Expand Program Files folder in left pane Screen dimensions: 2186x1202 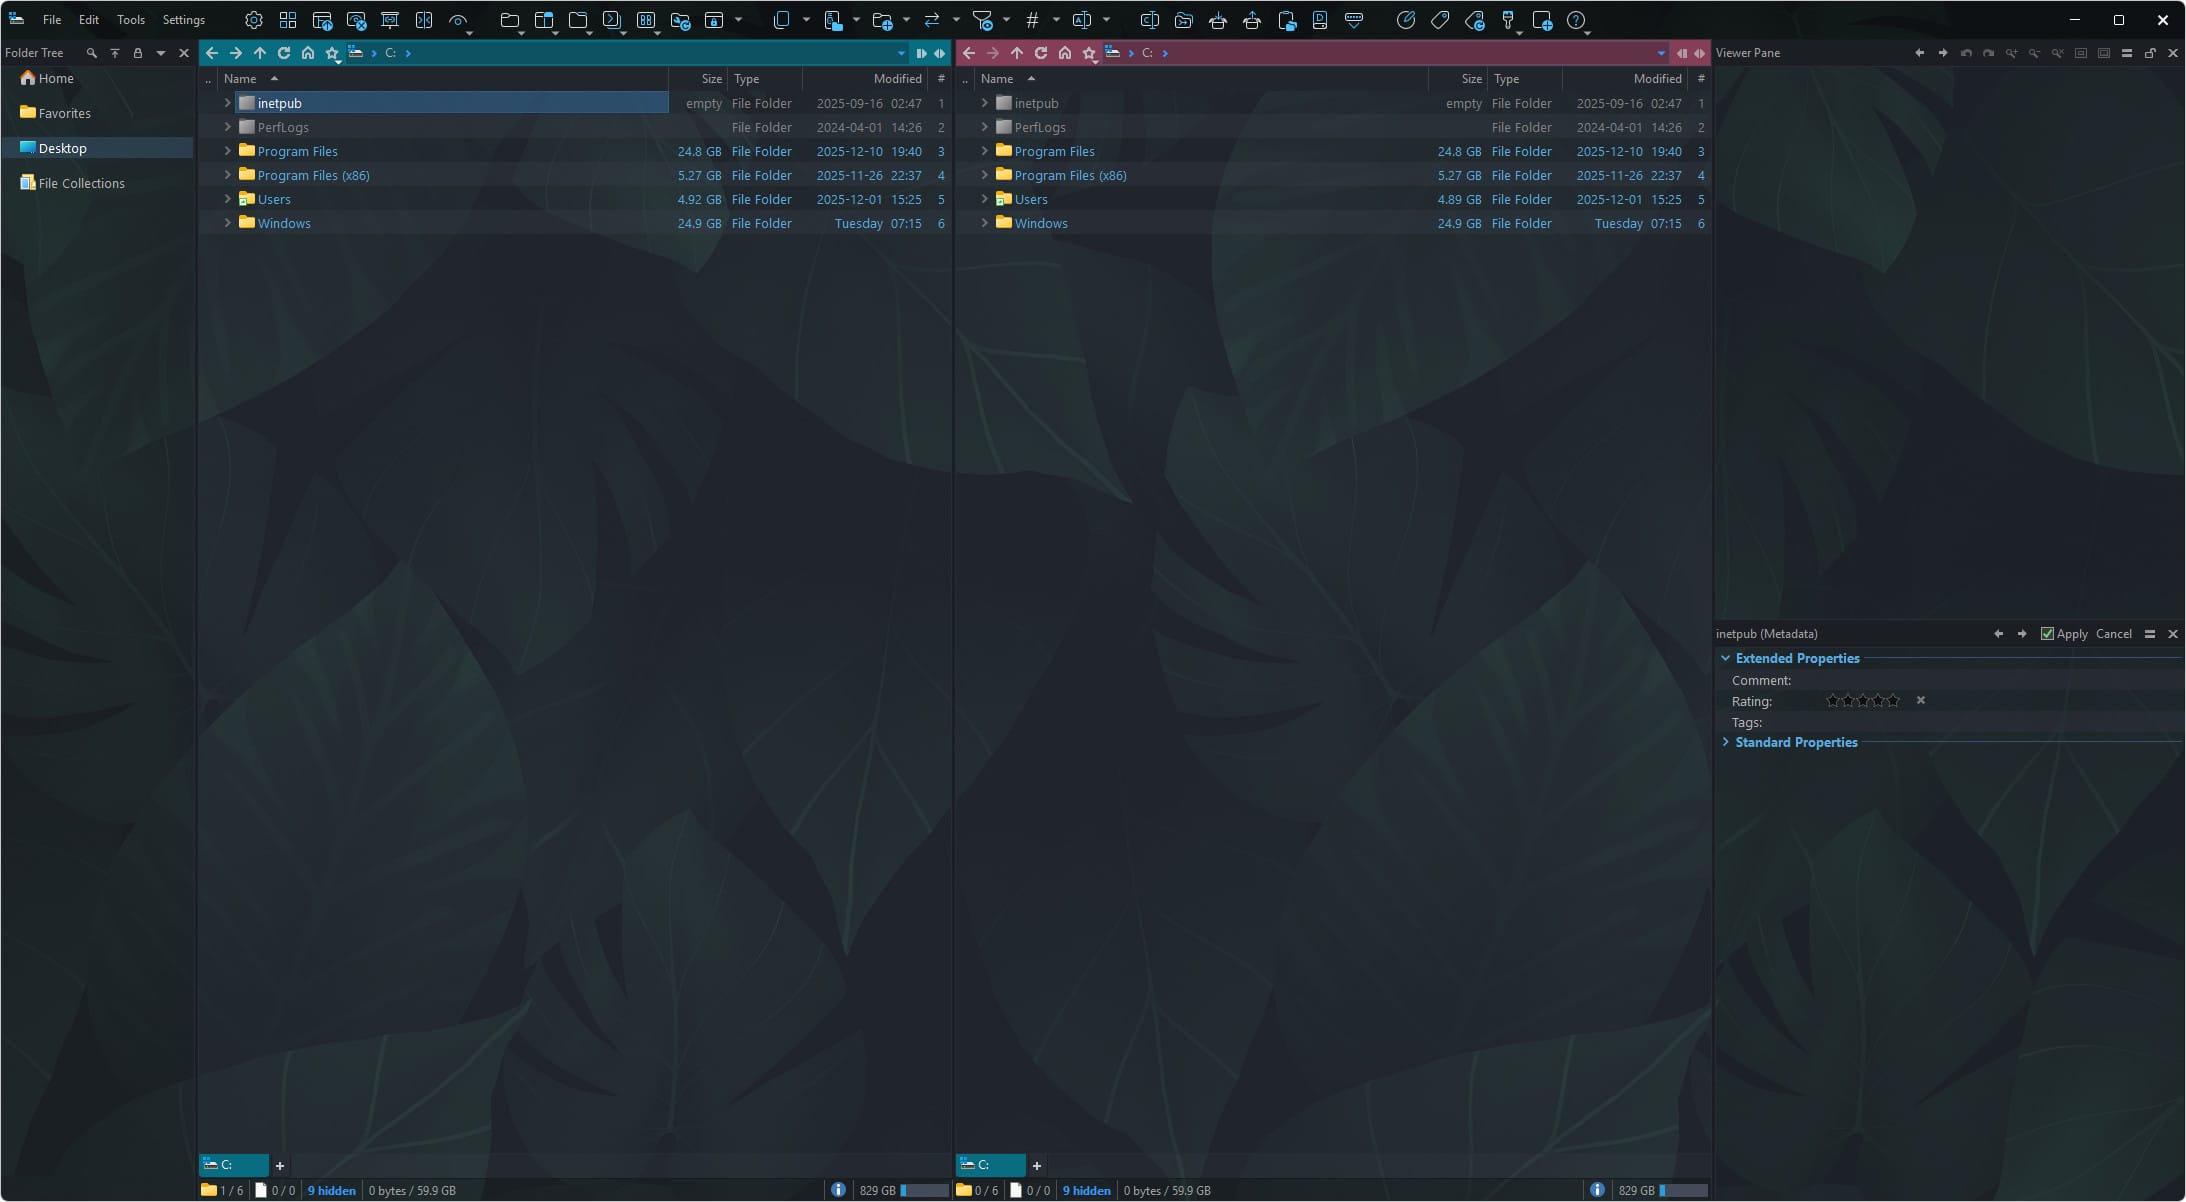(x=227, y=151)
